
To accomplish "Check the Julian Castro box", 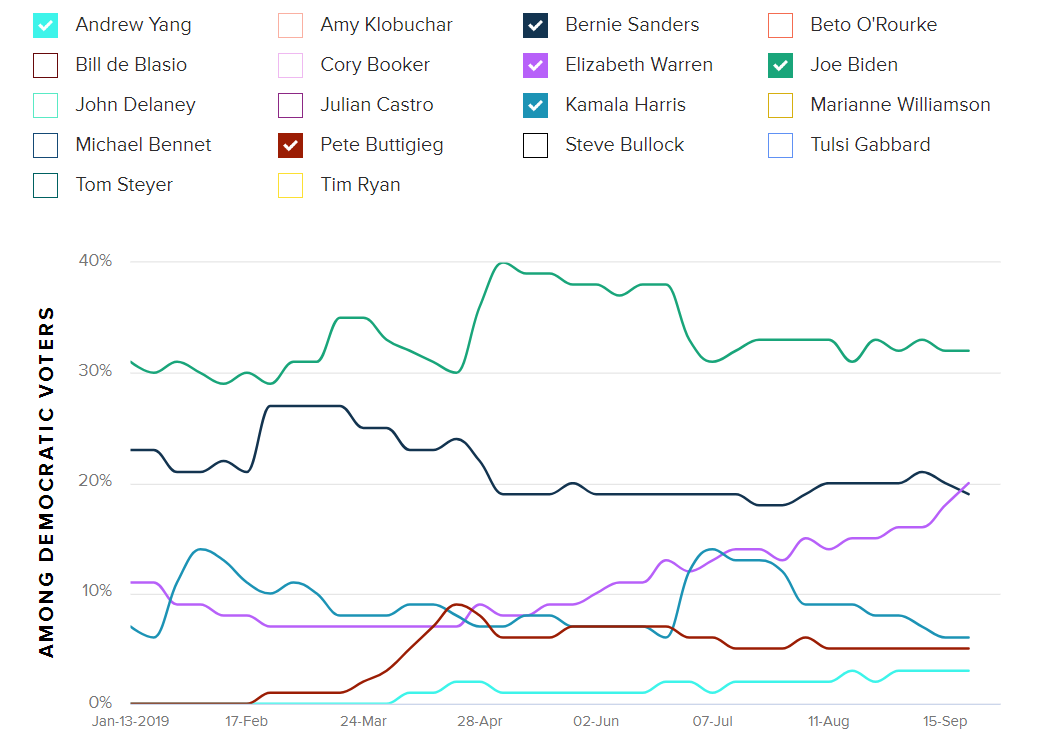I will (290, 105).
